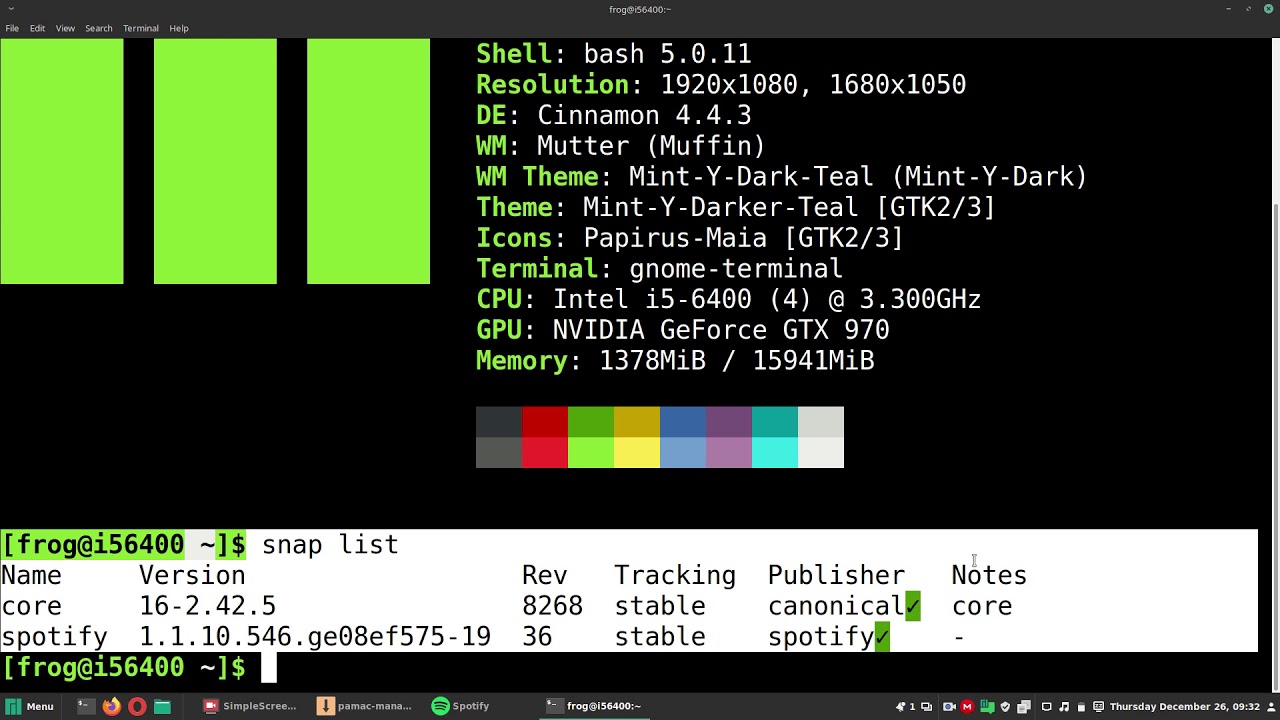Click the 'canonical' publisher entry
This screenshot has height=720, width=1280.
[836, 607]
